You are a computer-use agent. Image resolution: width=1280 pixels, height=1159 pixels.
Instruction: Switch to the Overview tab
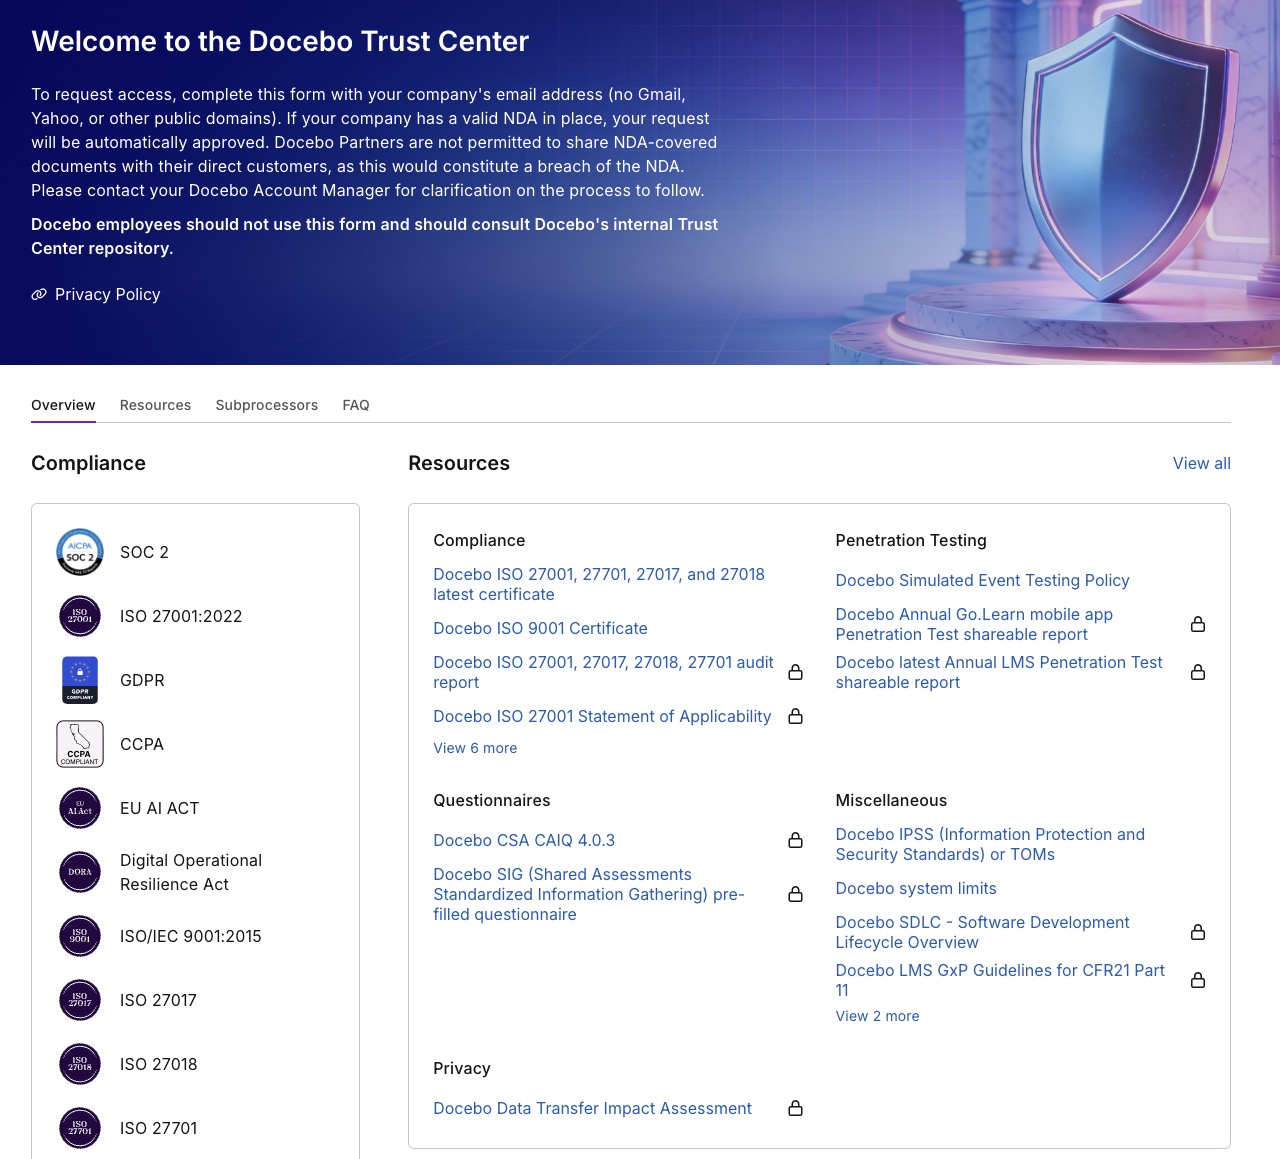coord(63,405)
